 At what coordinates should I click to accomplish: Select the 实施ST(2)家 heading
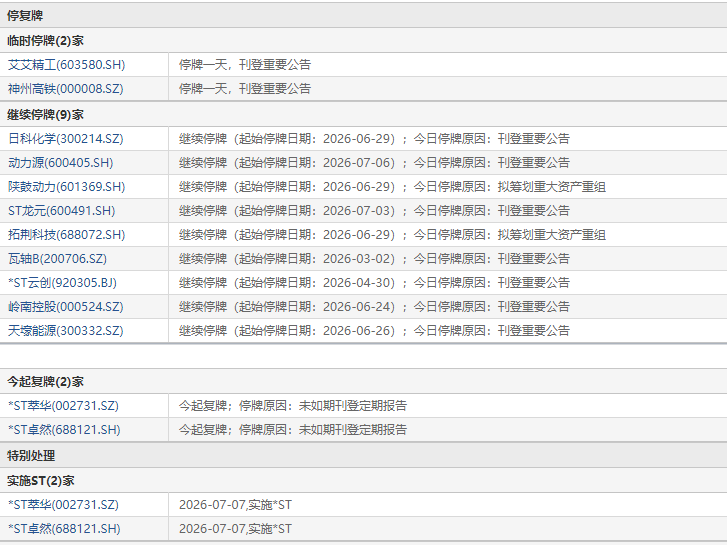point(41,481)
